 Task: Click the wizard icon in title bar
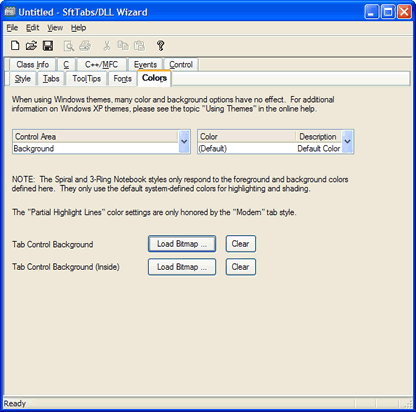(10, 12)
